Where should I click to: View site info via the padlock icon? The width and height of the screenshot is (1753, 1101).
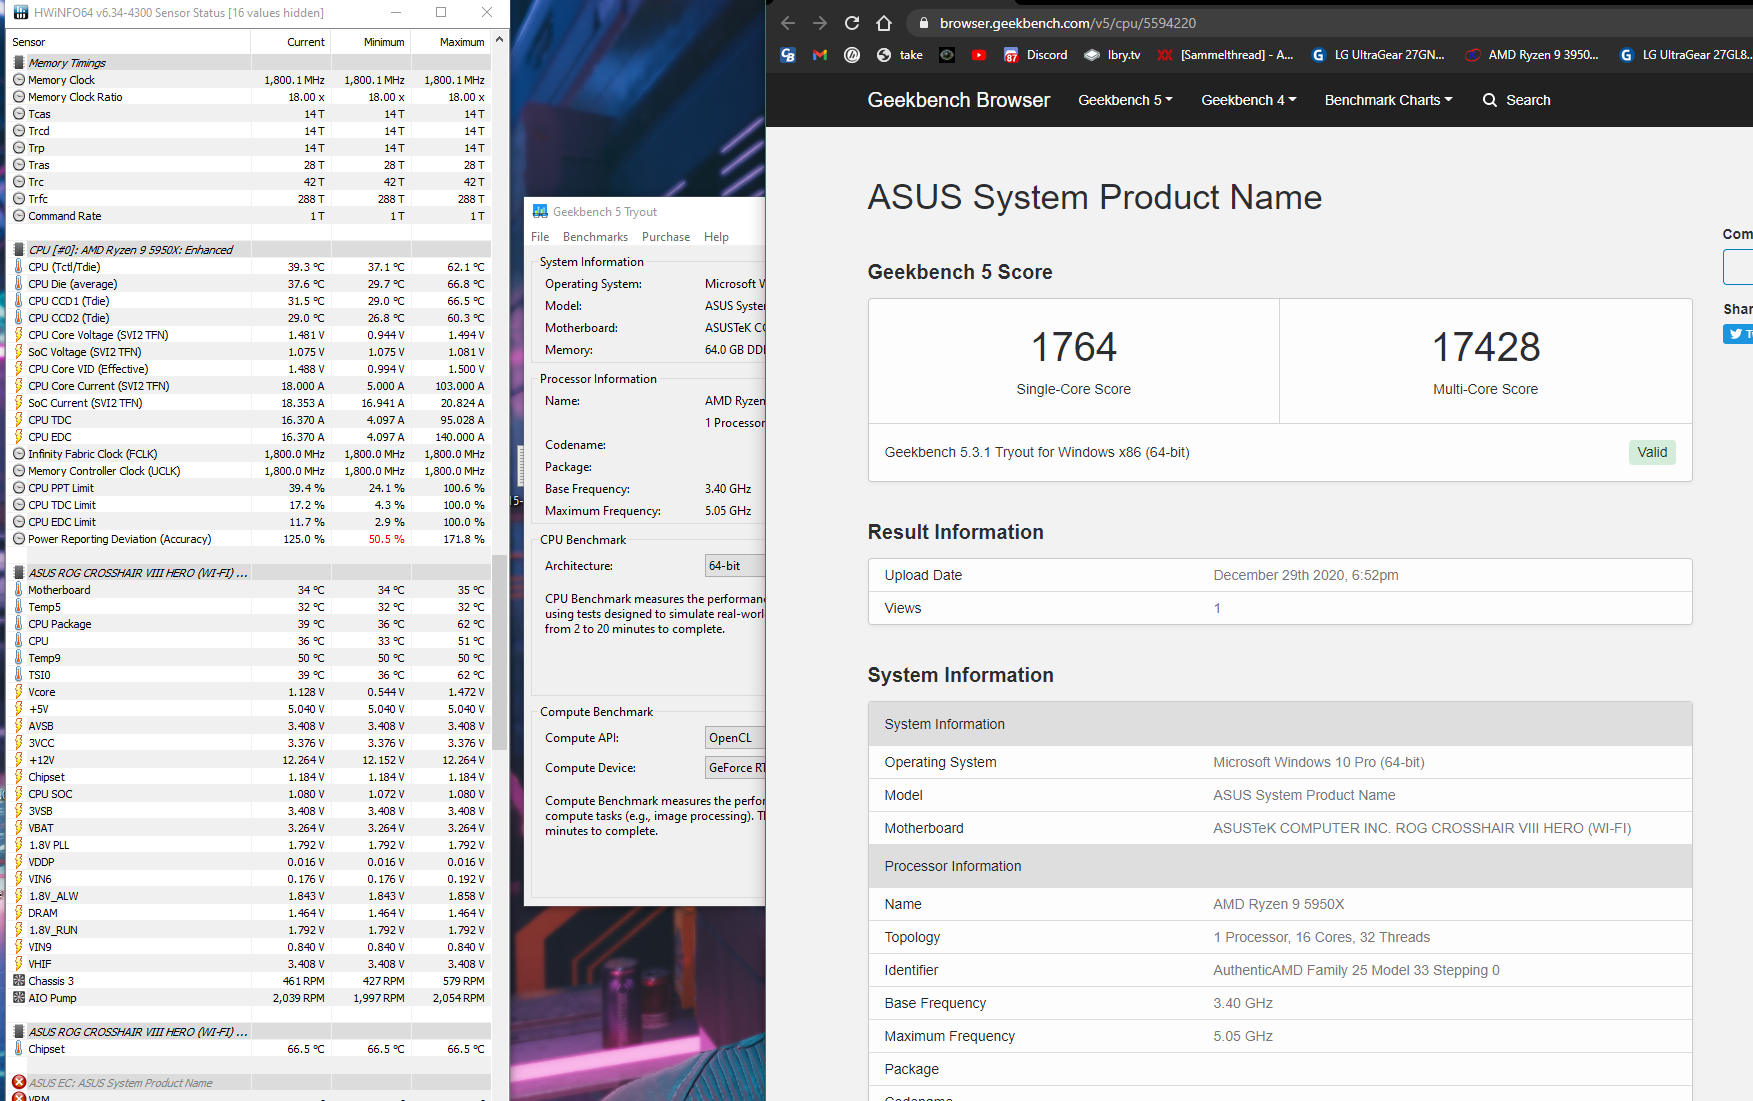coord(924,23)
